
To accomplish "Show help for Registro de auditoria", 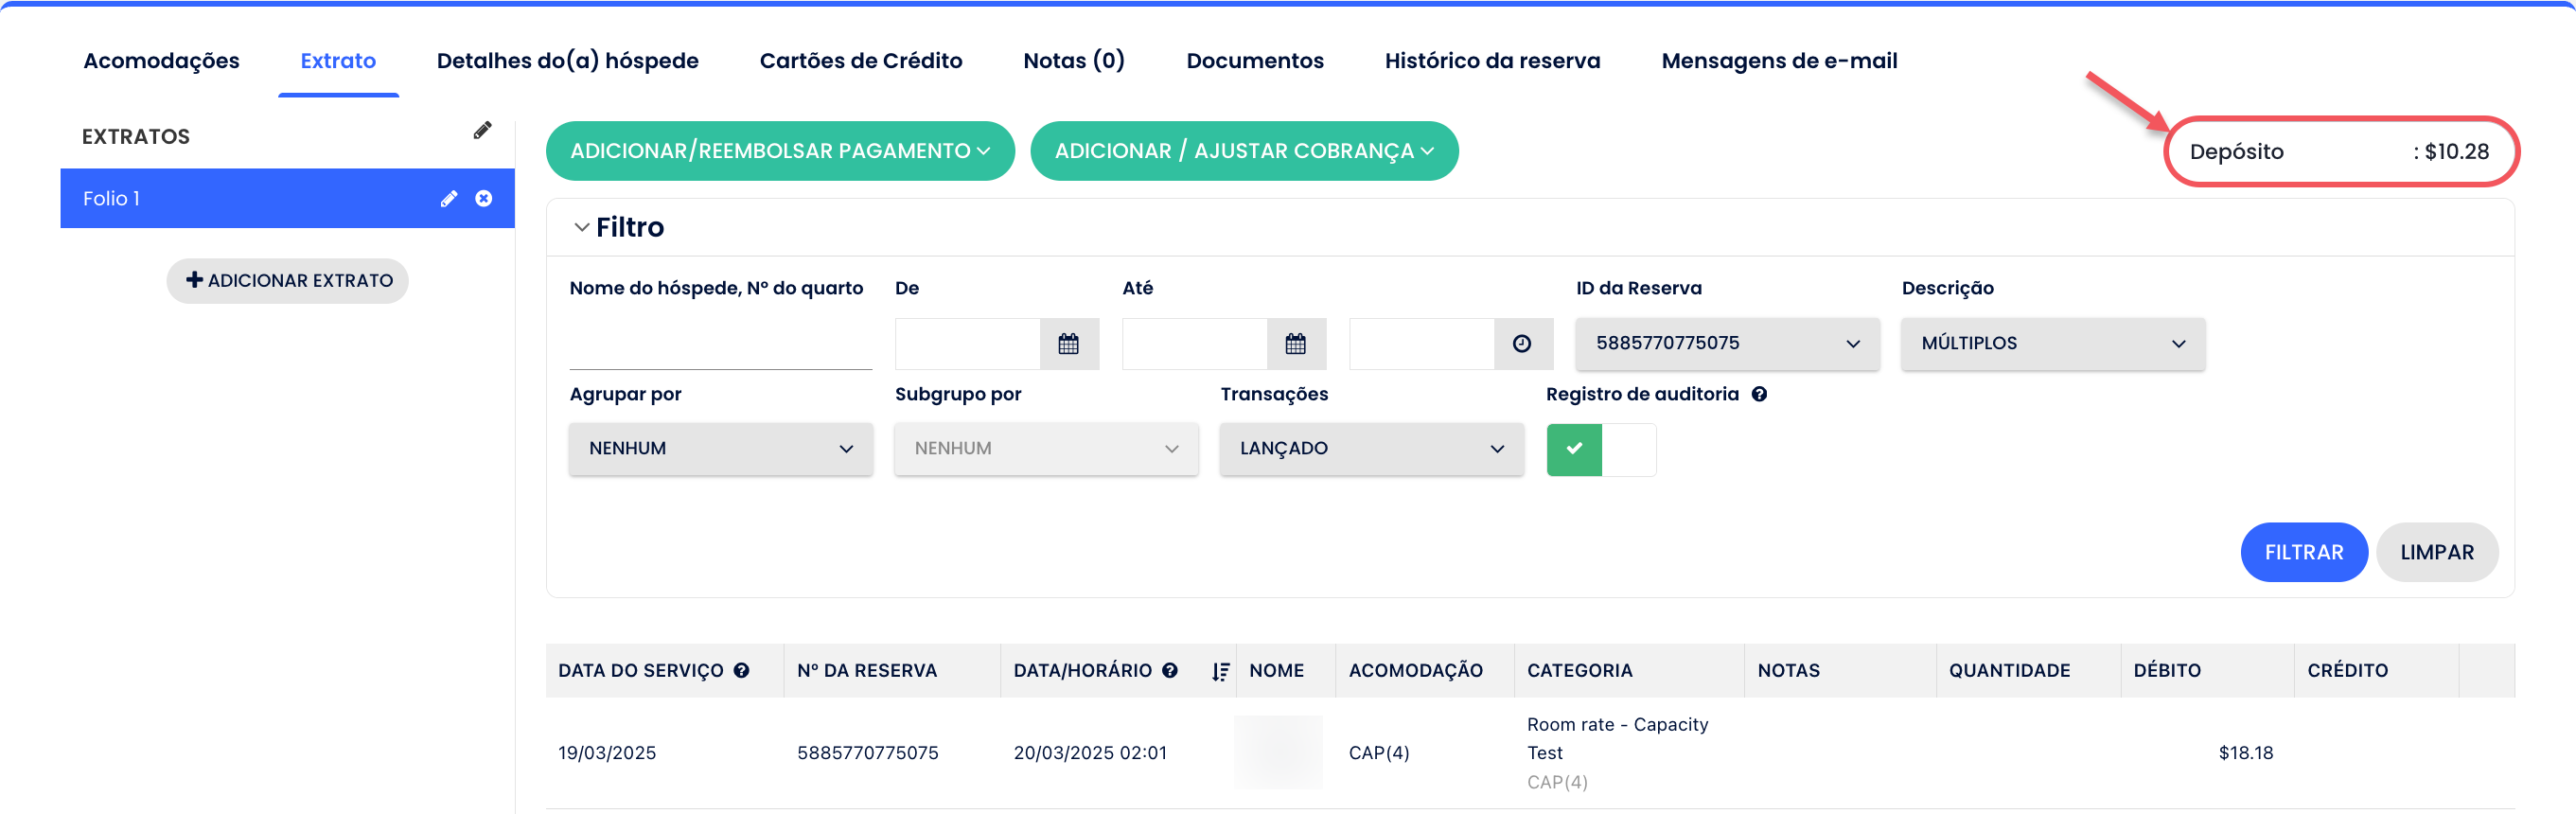I will click(x=1759, y=394).
